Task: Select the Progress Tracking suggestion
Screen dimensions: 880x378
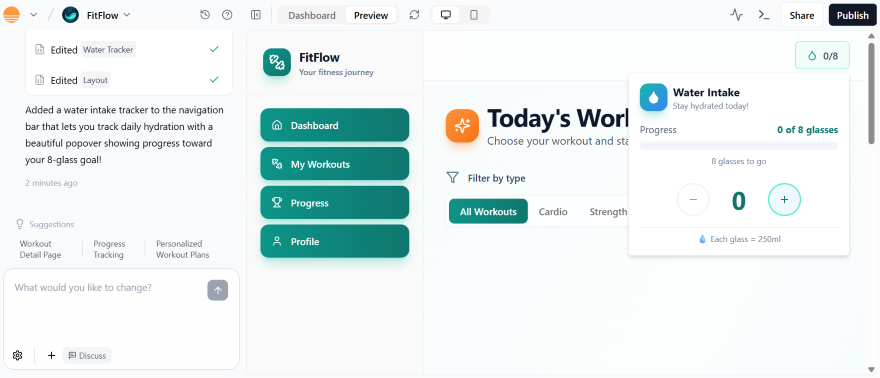Action: tap(109, 249)
